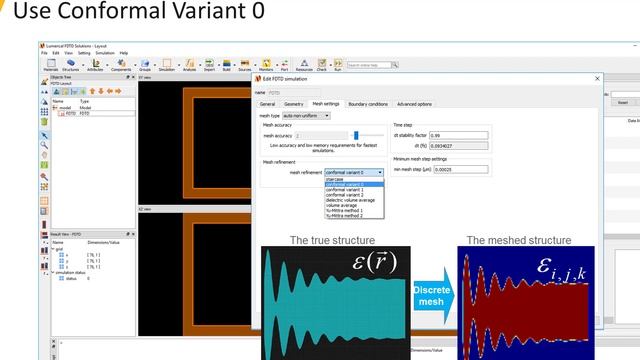Choose conformal variant 2 option
The image size is (640, 360).
click(x=354, y=195)
